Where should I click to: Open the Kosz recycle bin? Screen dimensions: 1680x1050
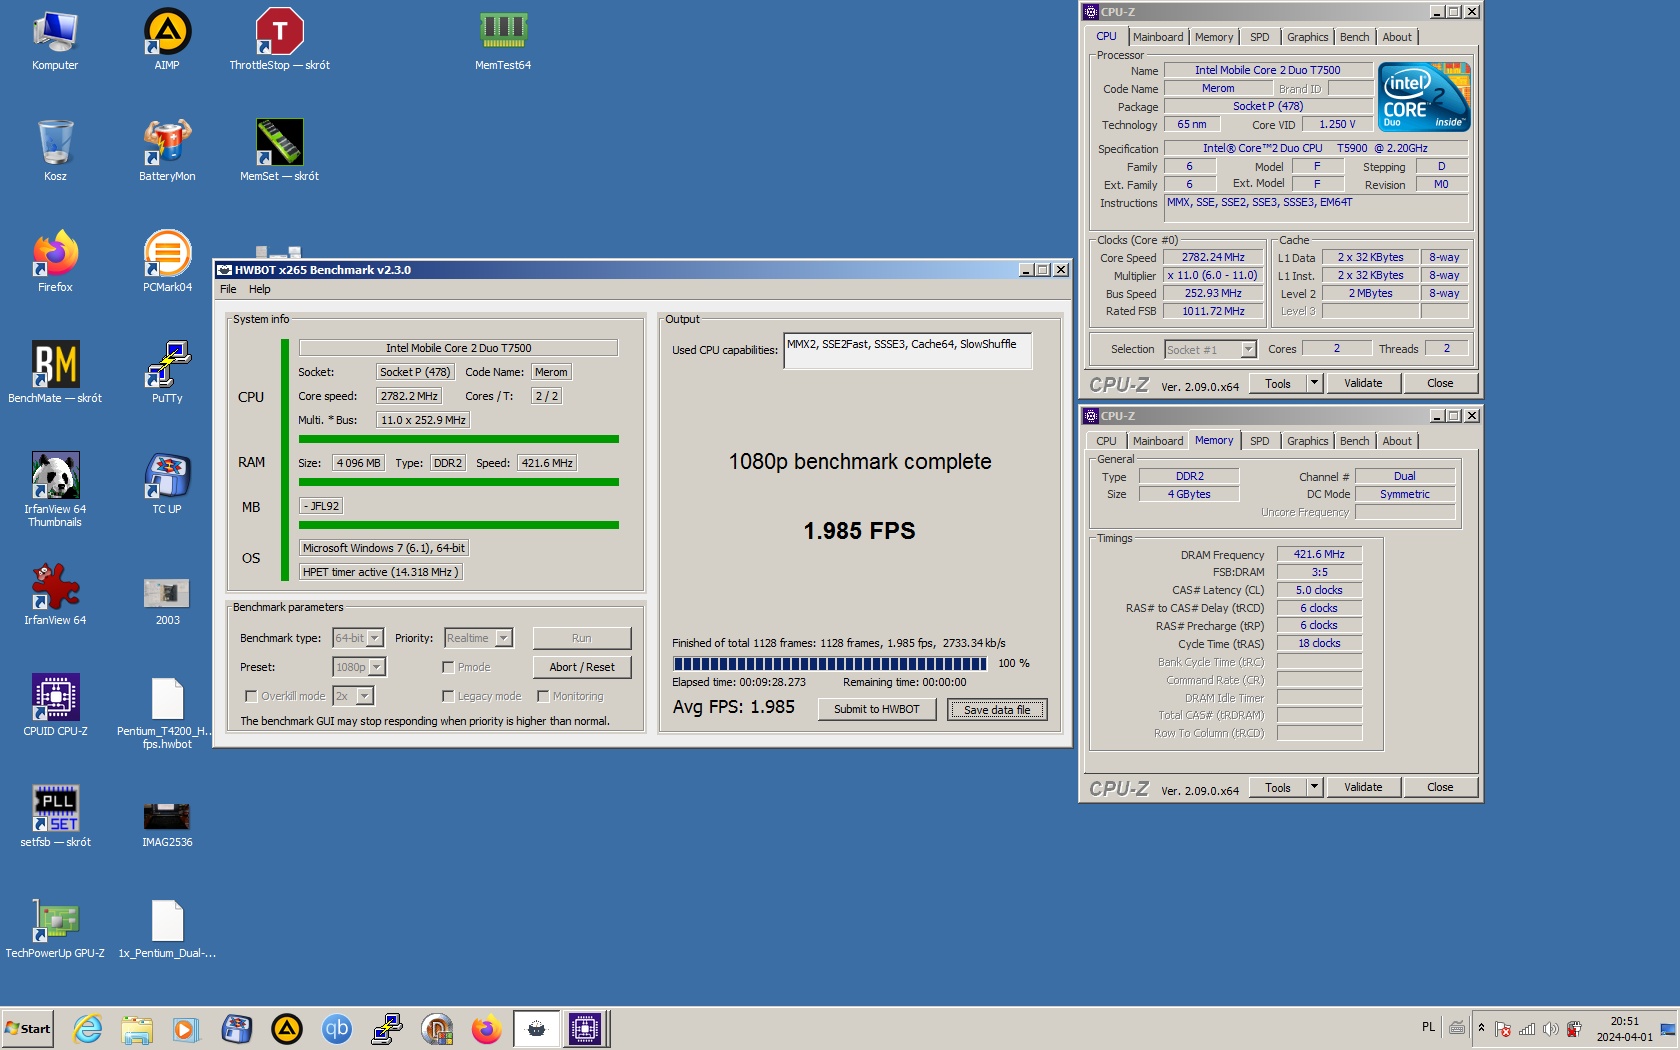55,151
